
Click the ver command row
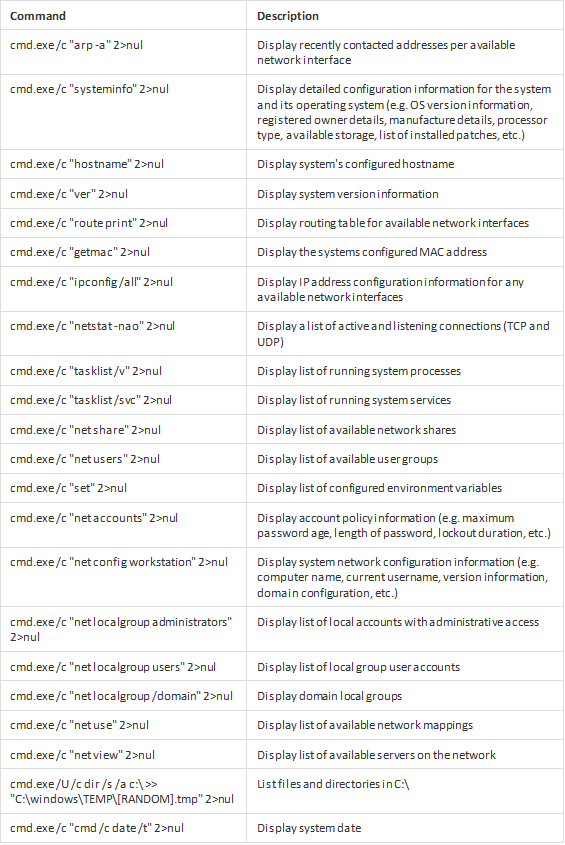click(282, 193)
